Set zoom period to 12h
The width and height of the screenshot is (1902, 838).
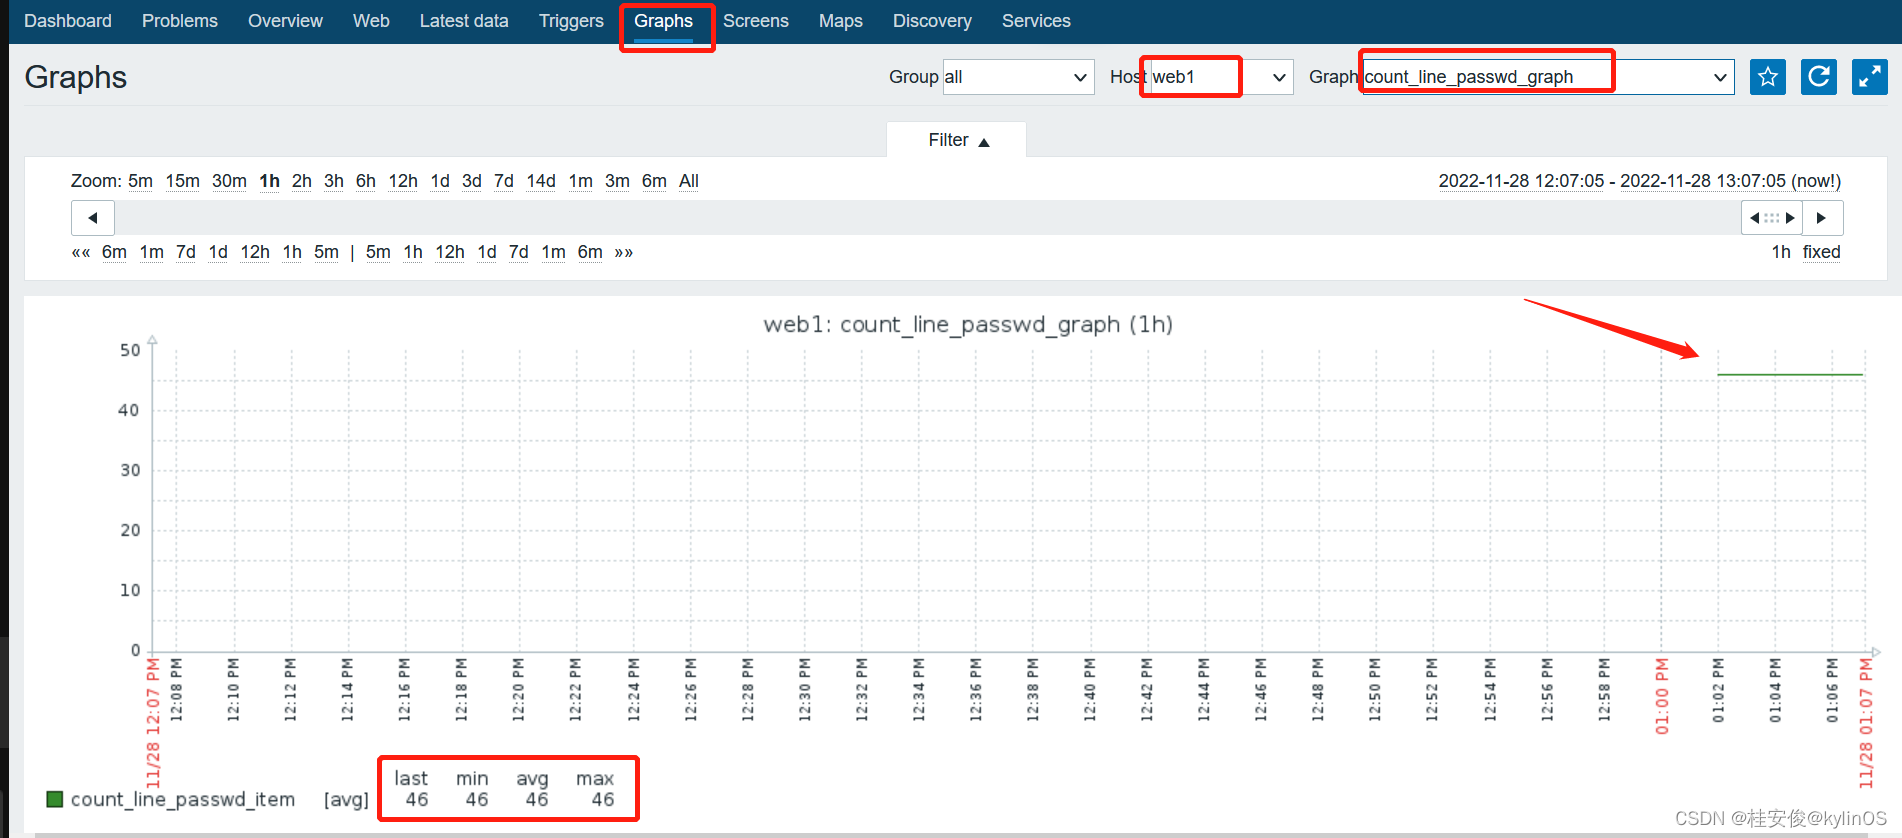tap(403, 181)
